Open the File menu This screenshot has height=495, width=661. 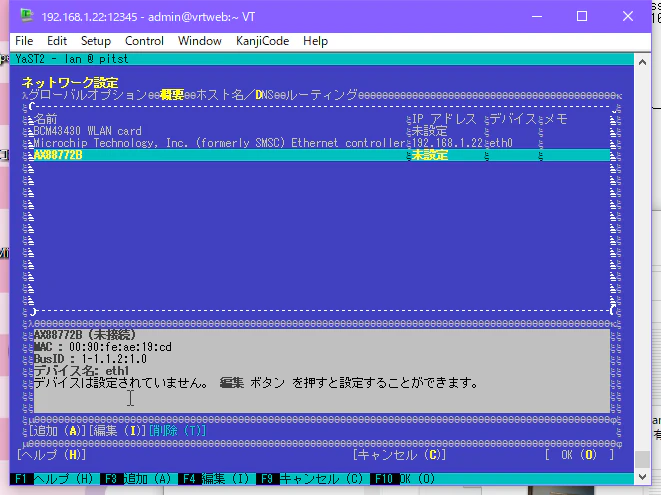pos(24,41)
